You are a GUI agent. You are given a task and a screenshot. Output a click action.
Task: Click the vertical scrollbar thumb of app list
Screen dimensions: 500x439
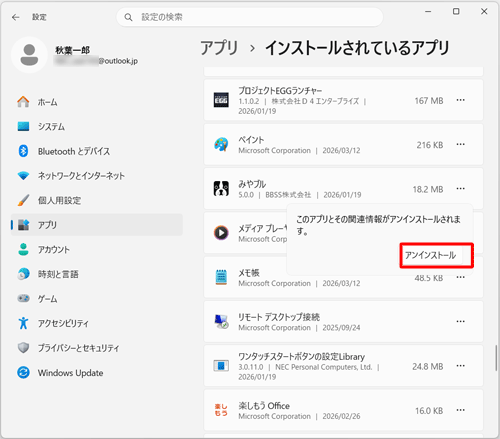496,358
